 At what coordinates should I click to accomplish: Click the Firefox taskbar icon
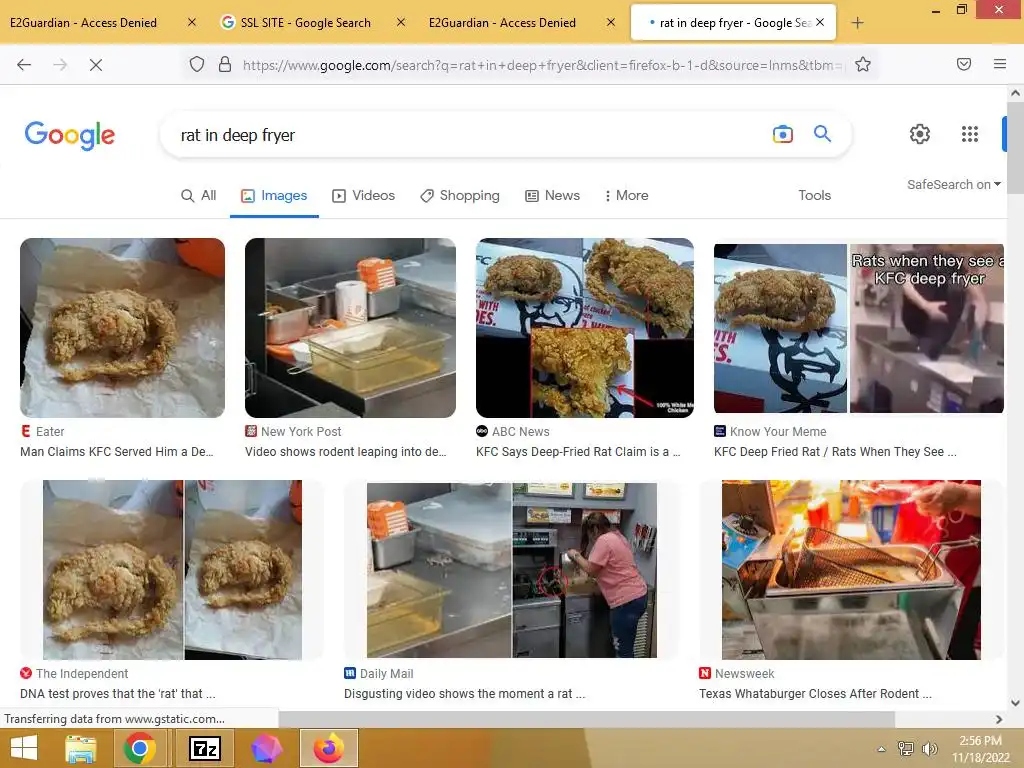tap(328, 748)
